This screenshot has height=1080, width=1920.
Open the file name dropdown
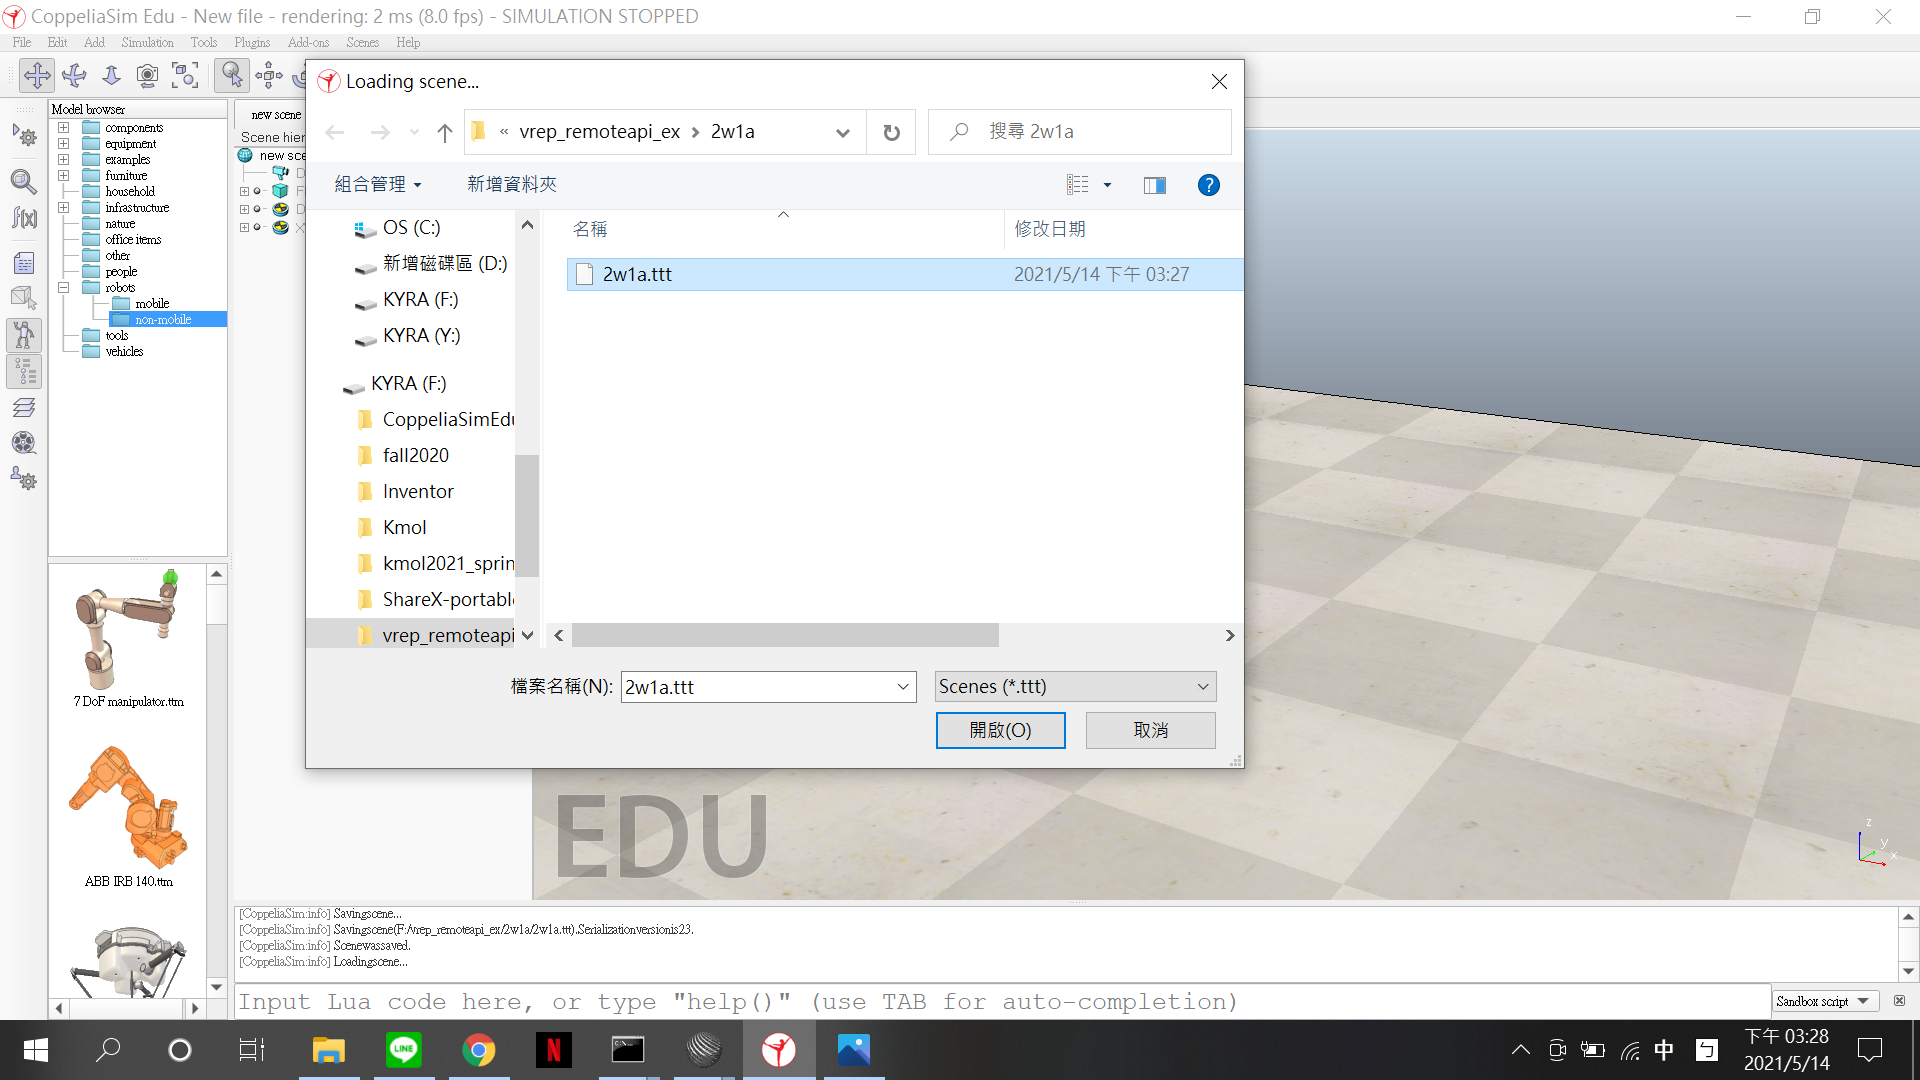click(x=903, y=687)
